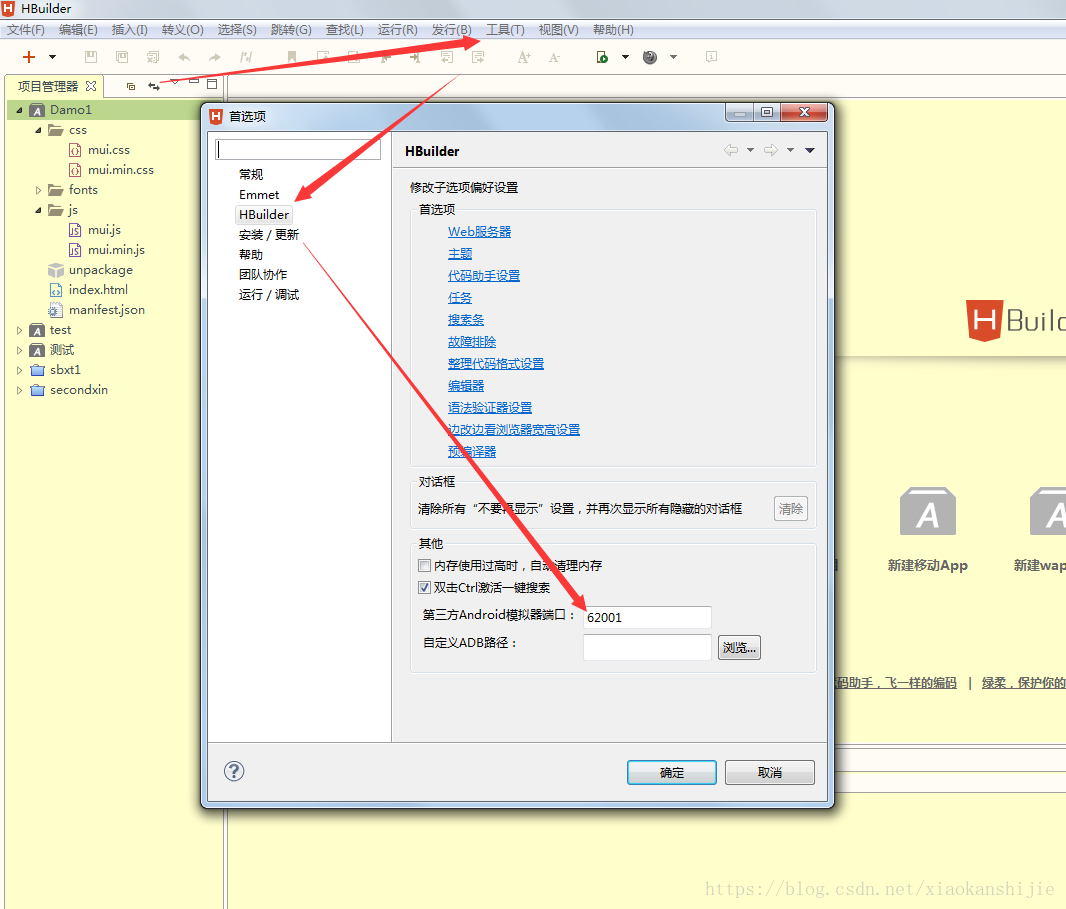The height and width of the screenshot is (909, 1066).
Task: Open the 插入(I) menu
Action: coord(129,30)
